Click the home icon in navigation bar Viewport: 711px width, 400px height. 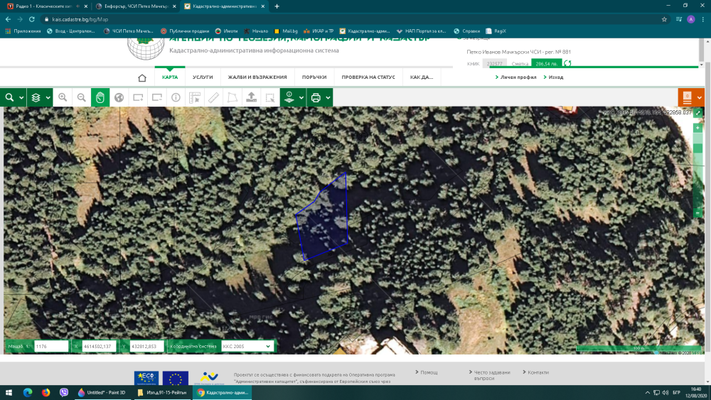click(x=142, y=77)
